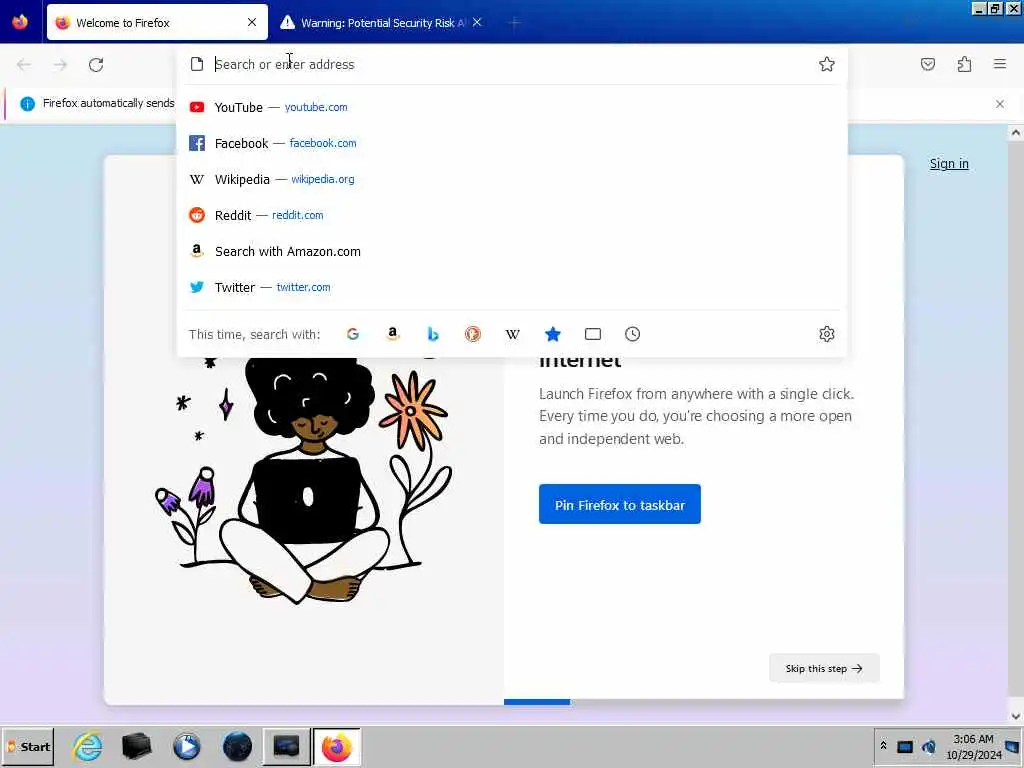The image size is (1024, 768).
Task: Search in History using the clock icon
Action: [x=632, y=334]
